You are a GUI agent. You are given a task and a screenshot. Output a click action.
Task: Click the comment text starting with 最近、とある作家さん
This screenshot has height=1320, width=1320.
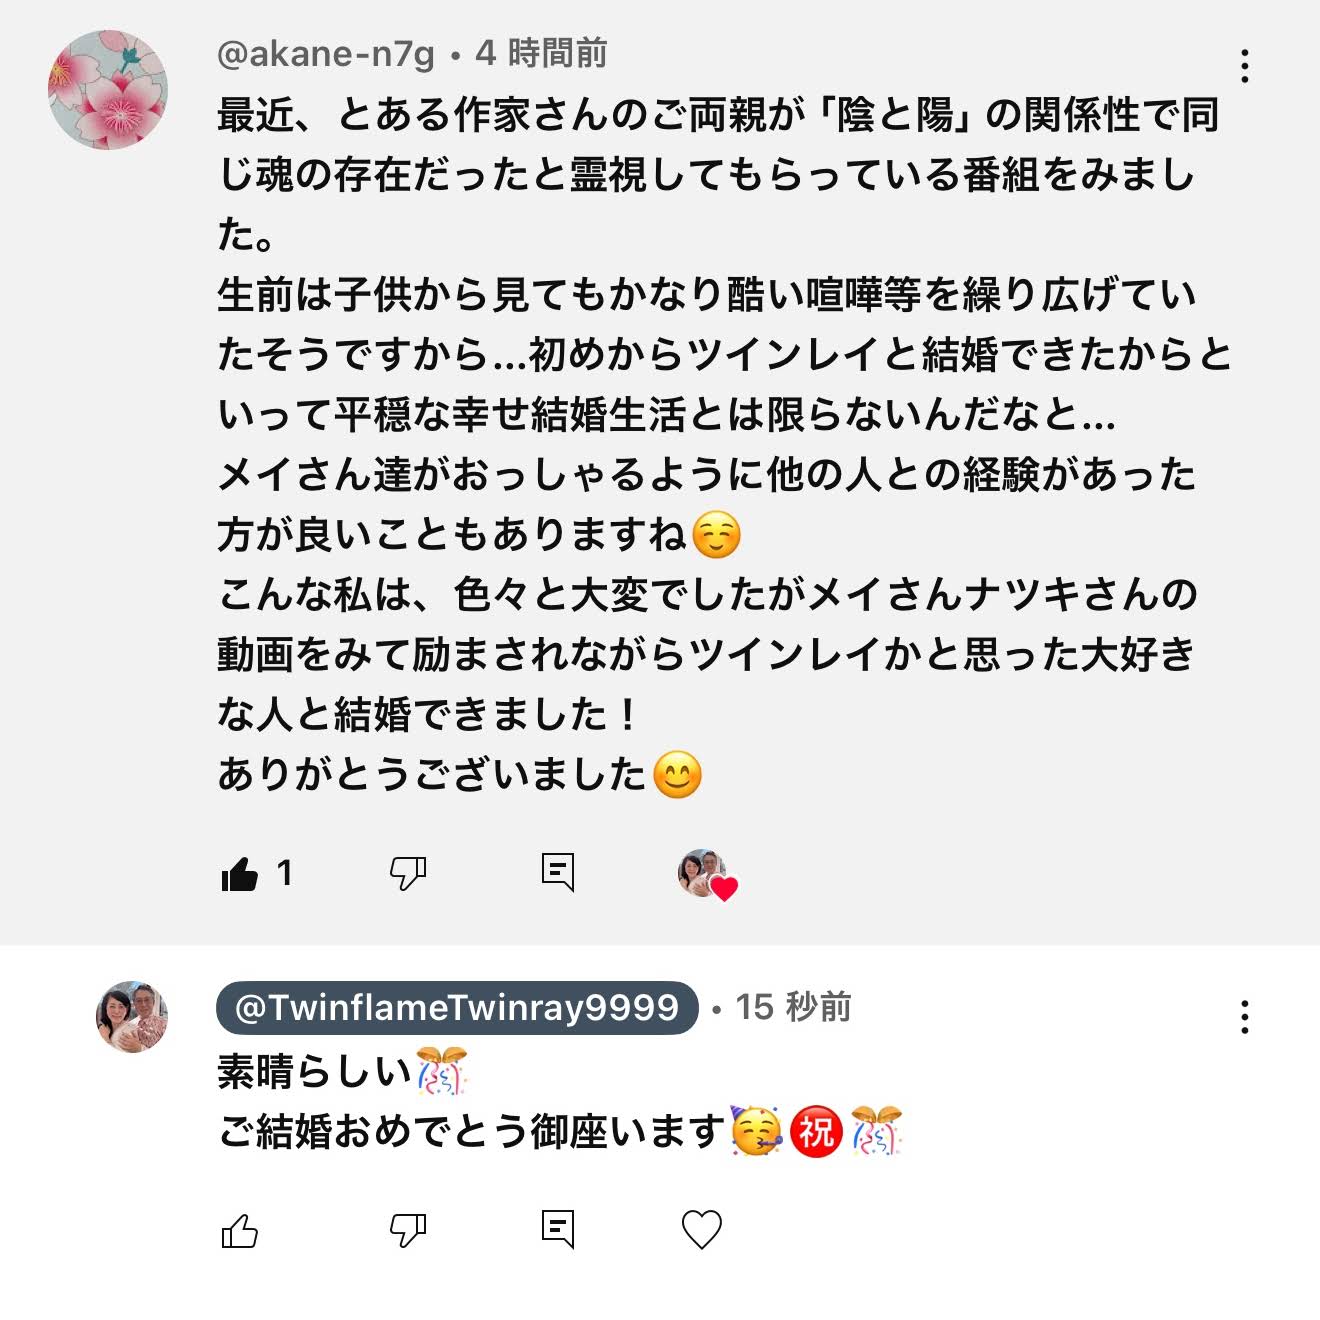tap(717, 116)
